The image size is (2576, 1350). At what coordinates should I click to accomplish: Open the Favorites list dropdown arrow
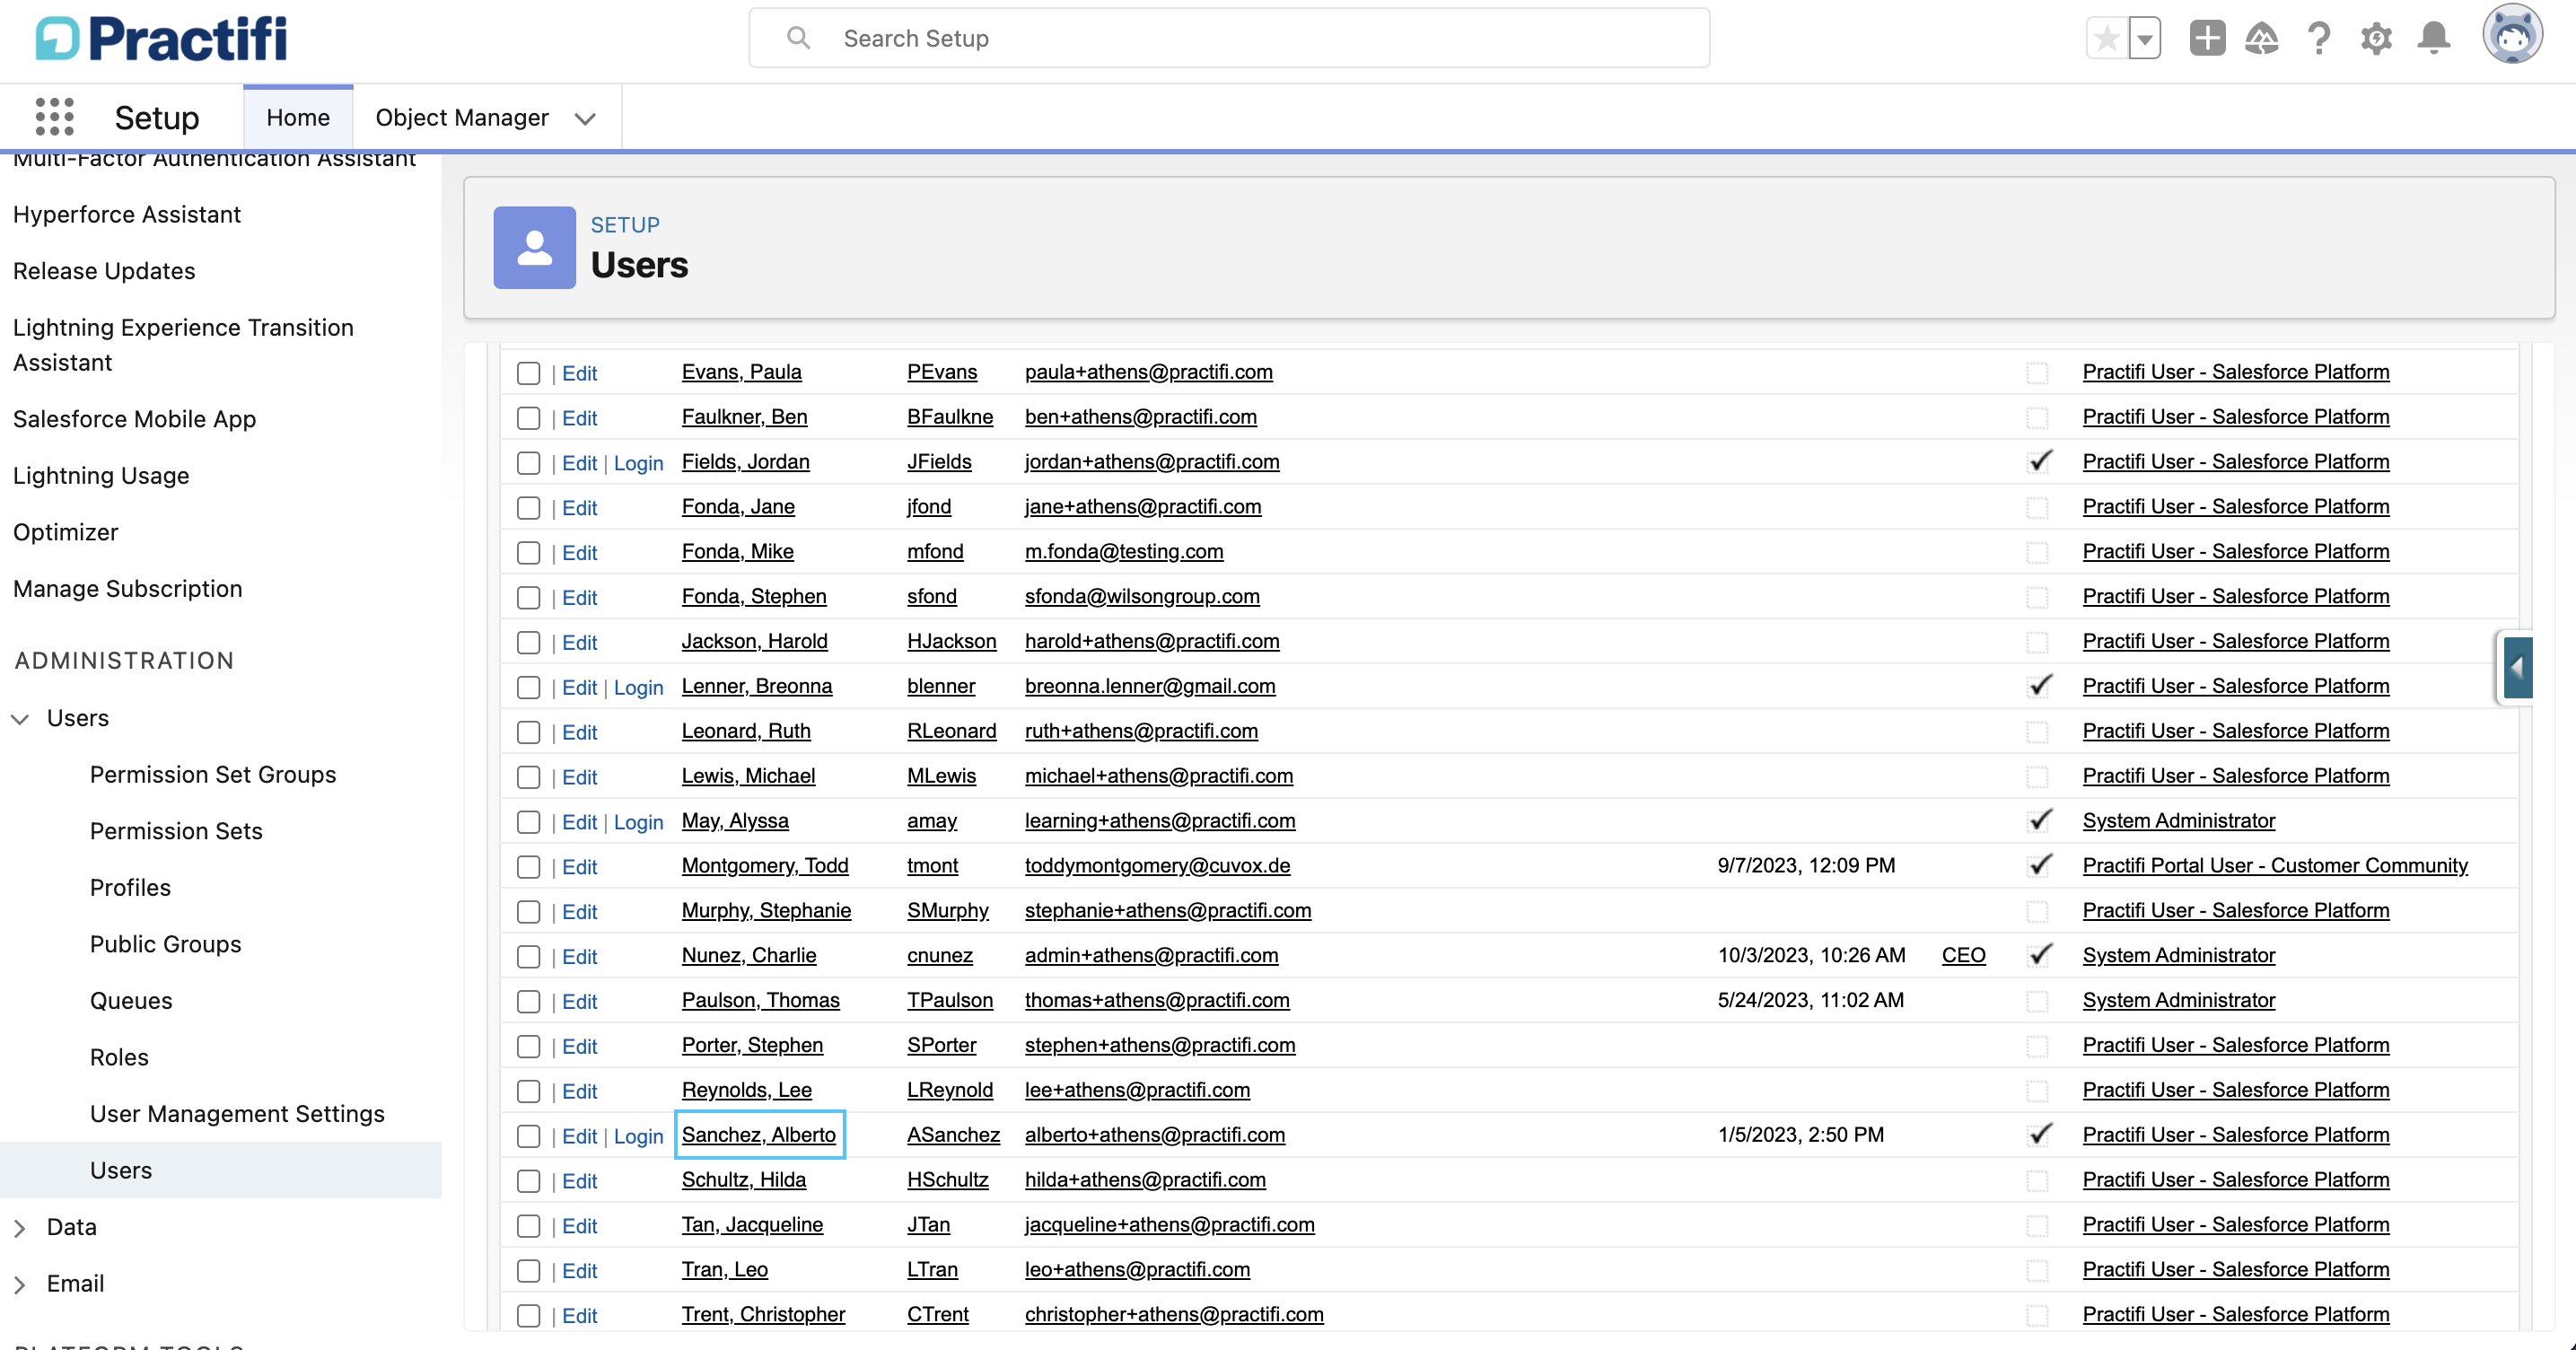pos(2144,39)
